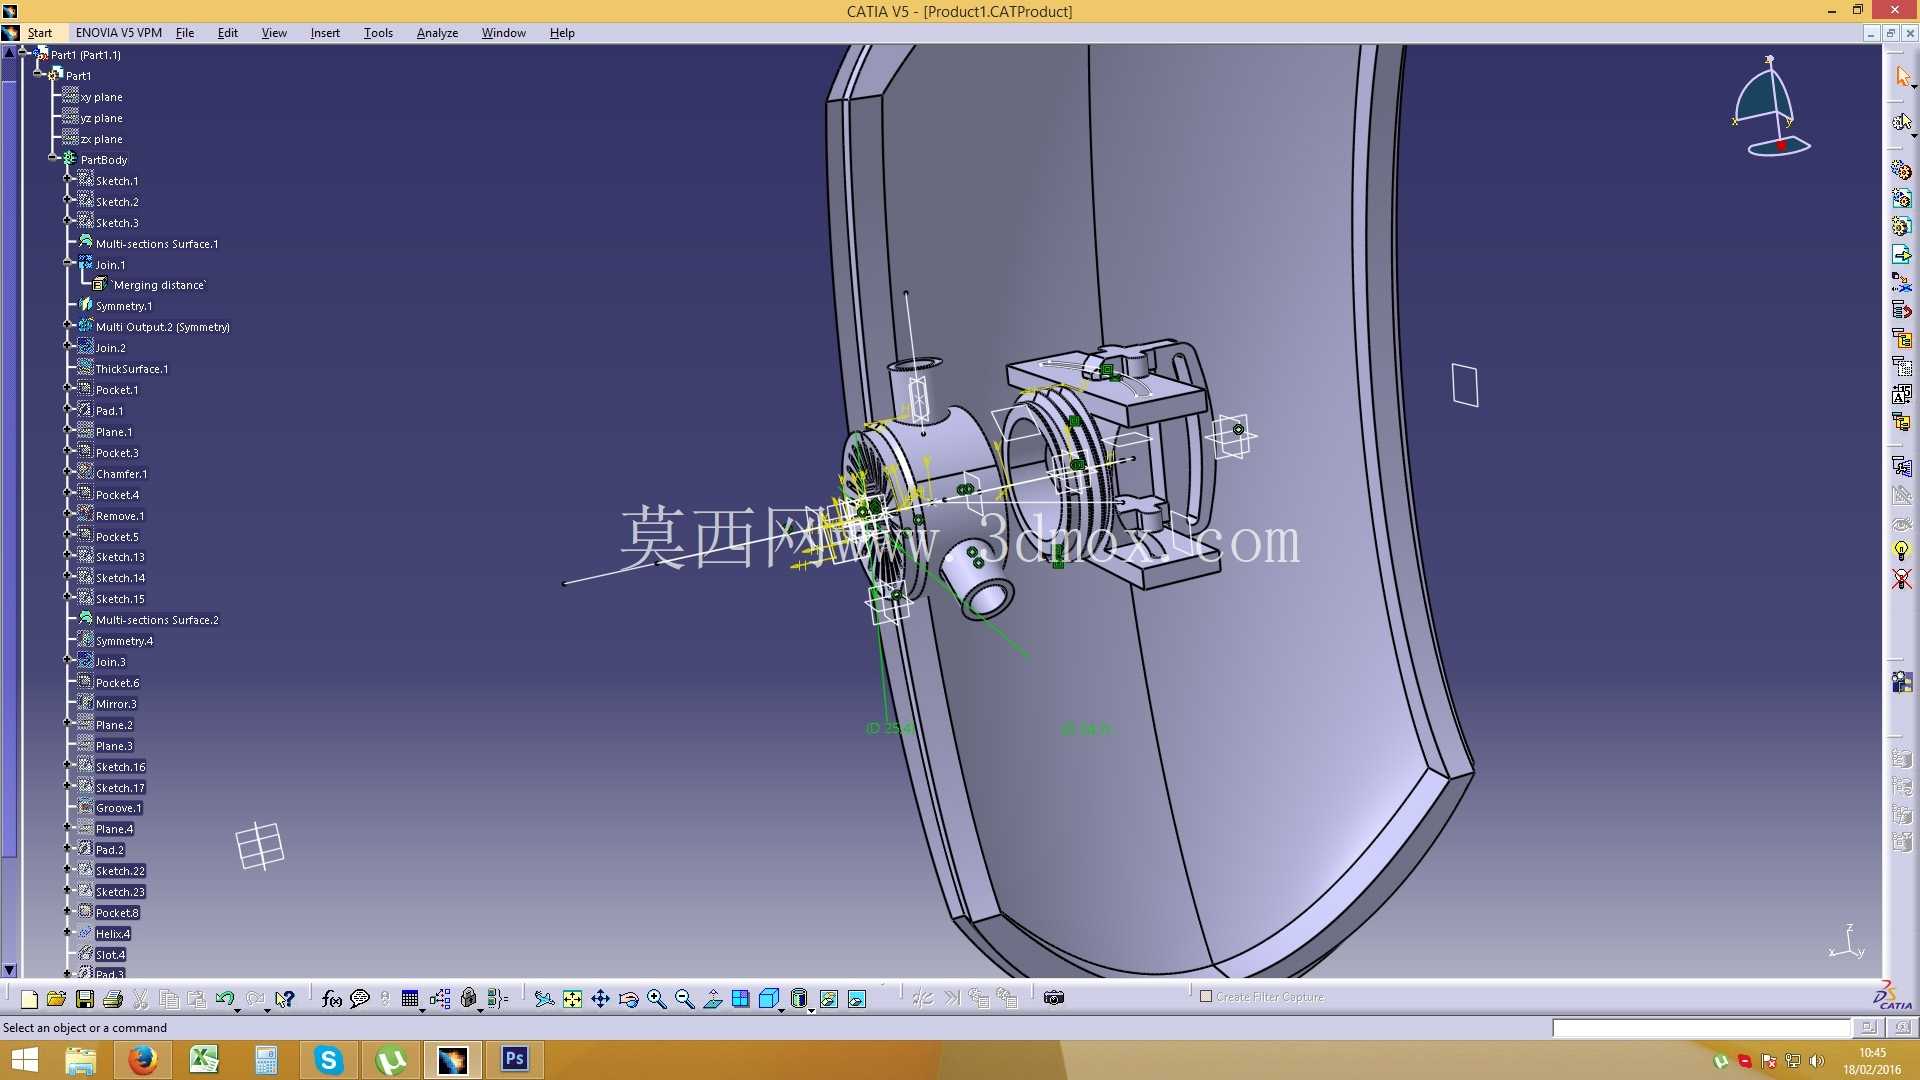The height and width of the screenshot is (1080, 1920).
Task: Expand the Multi Output.2 (Symmetry) node
Action: pyautogui.click(x=67, y=326)
